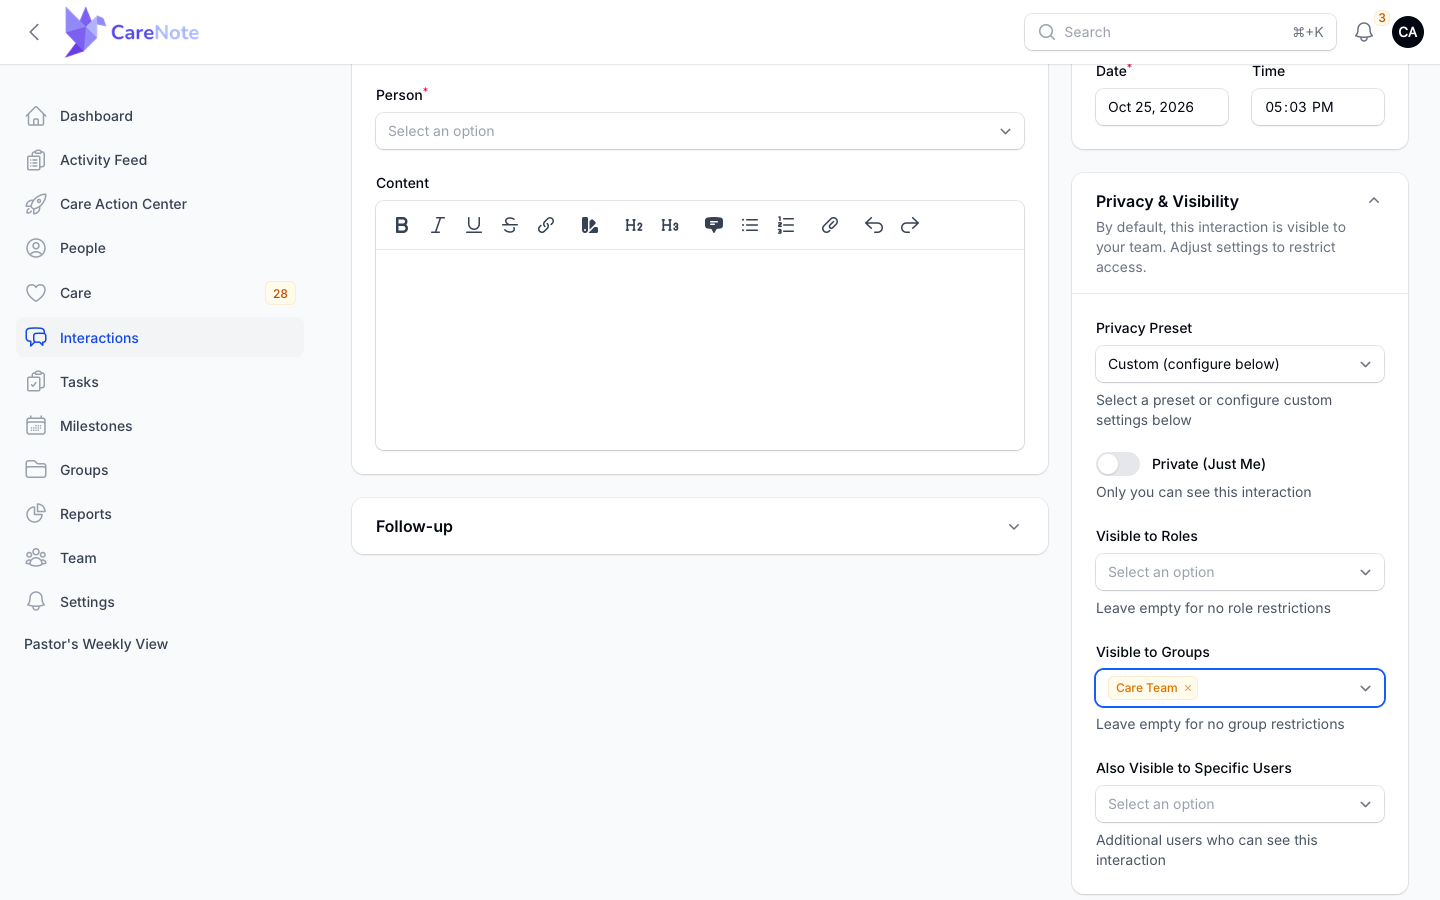Toggle bold formatting in content editor
The image size is (1440, 900).
click(x=402, y=225)
